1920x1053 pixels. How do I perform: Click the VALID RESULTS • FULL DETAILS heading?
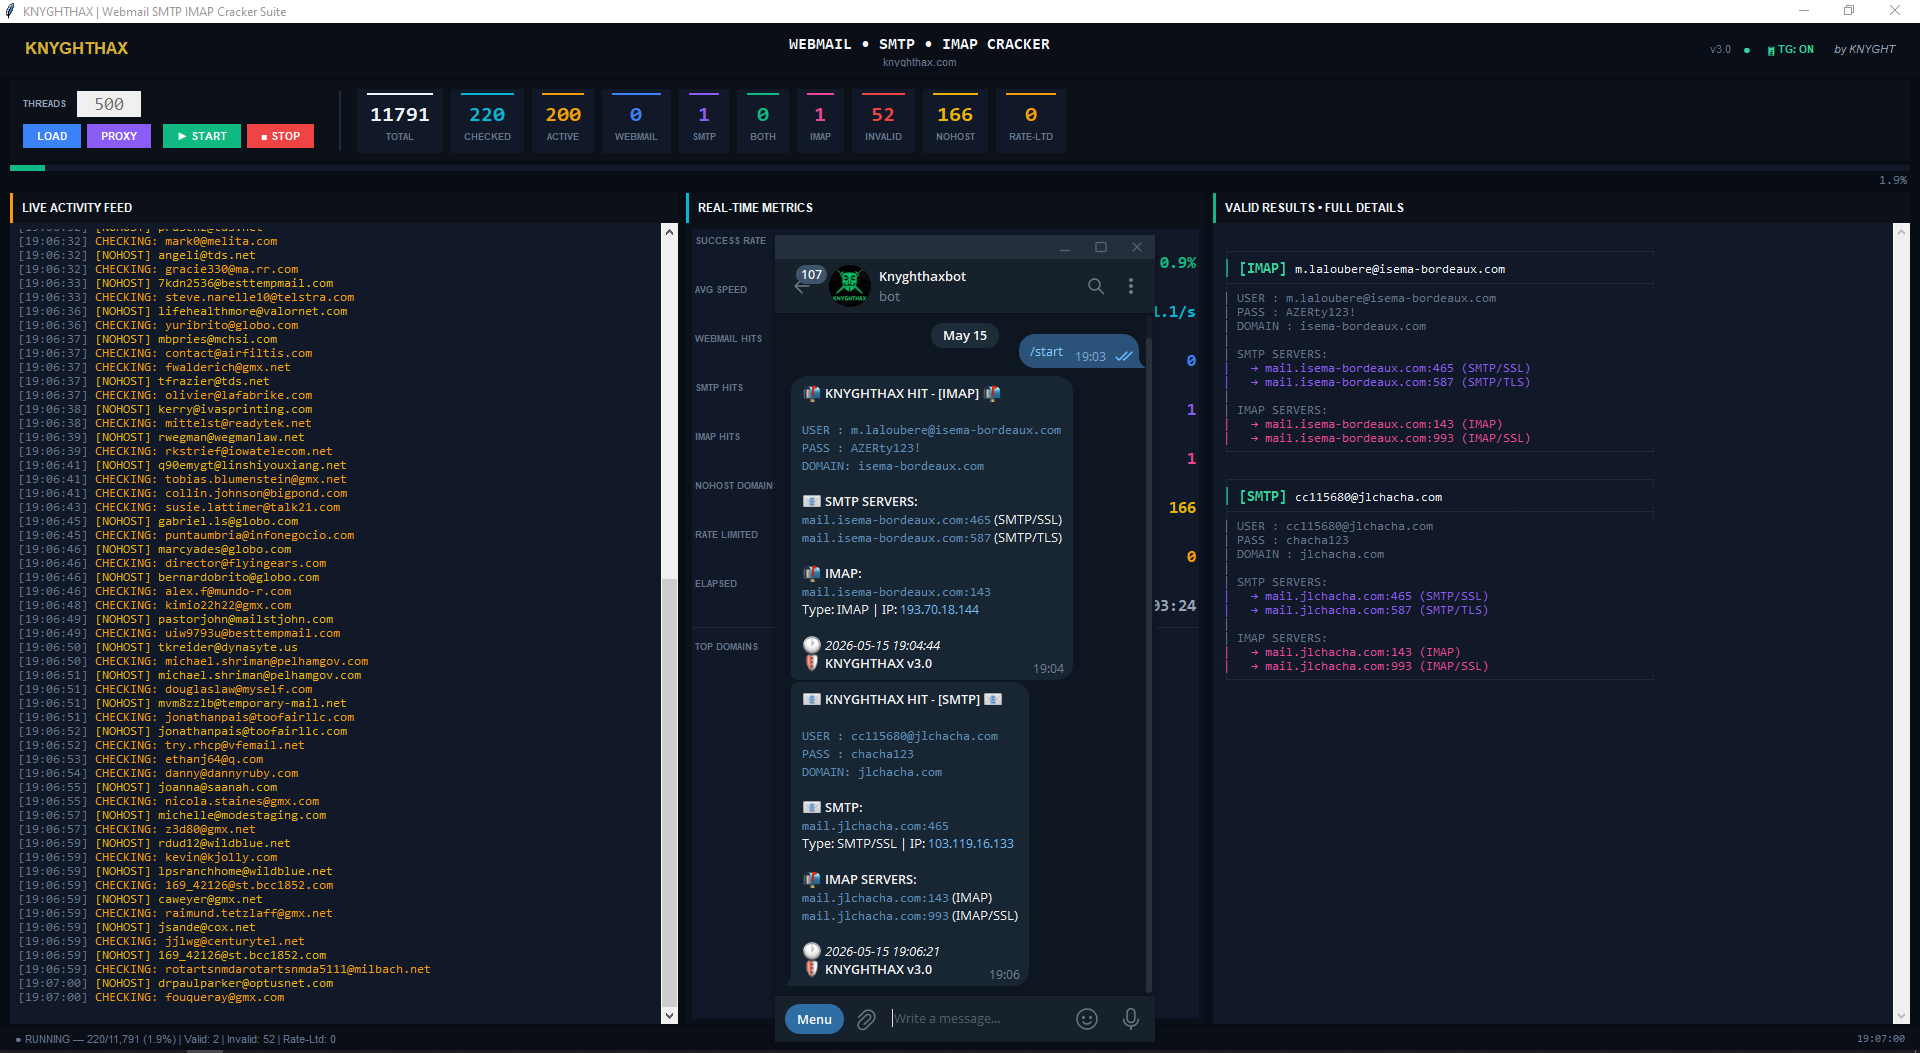[1314, 208]
